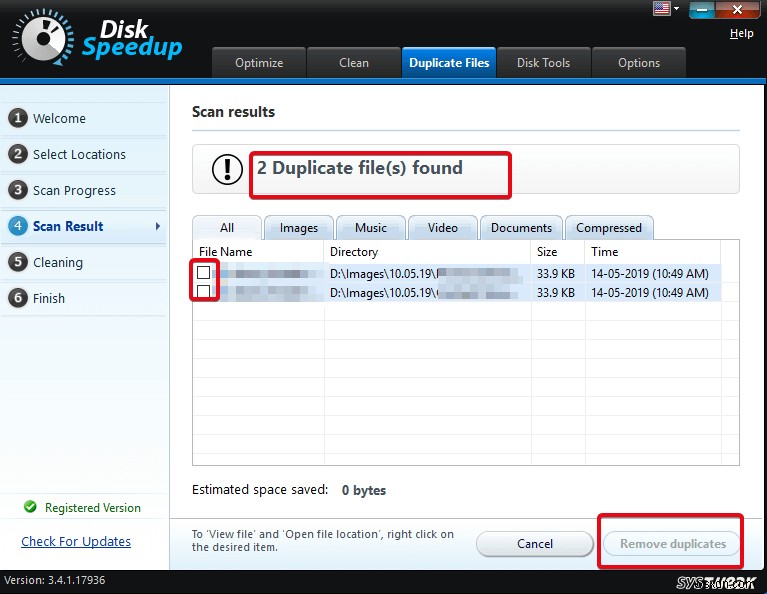Select the Duplicate Files tab
Screen dimensions: 767x594
point(449,63)
